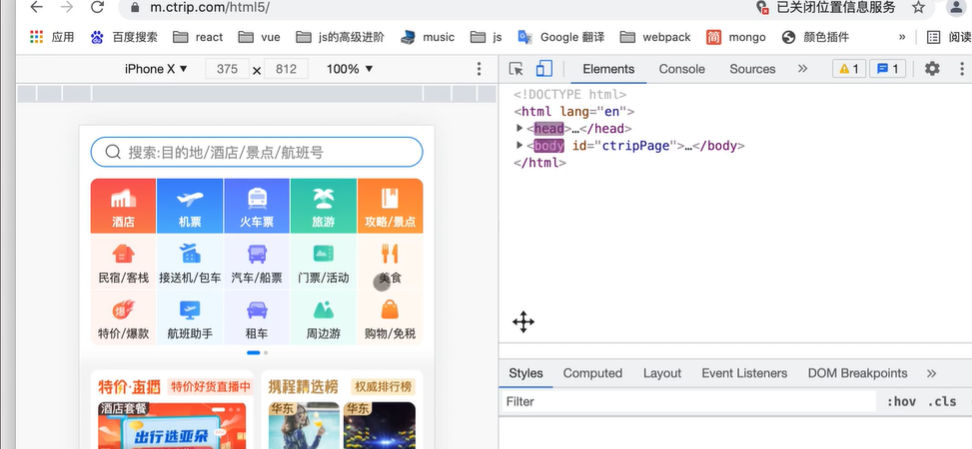The width and height of the screenshot is (972, 449).
Task: Show more DevTools tabs chevron
Action: [803, 69]
